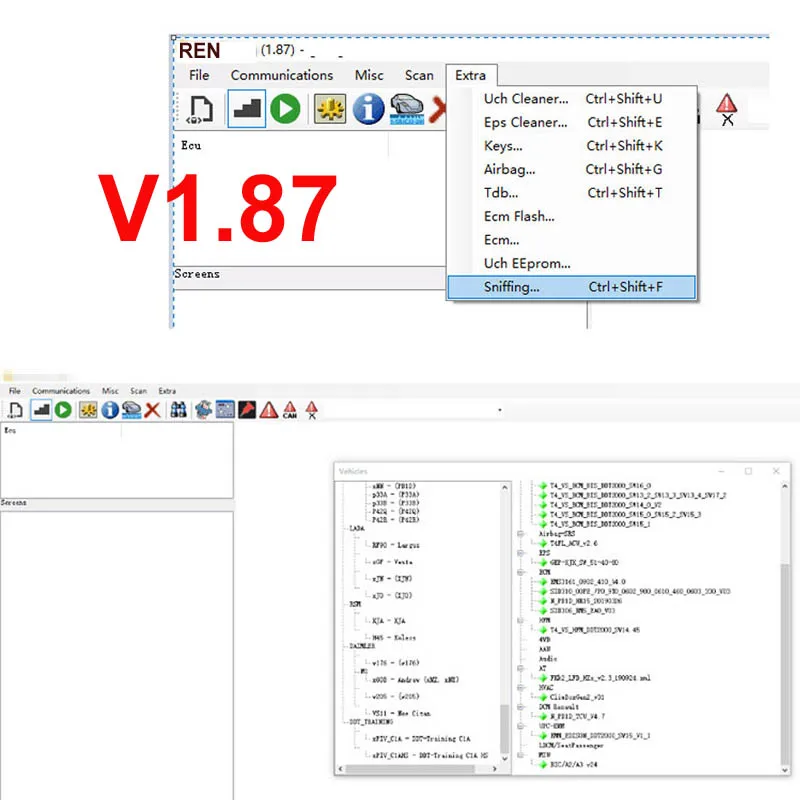Click the green play icon in lower window
800x800 pixels.
pos(63,410)
